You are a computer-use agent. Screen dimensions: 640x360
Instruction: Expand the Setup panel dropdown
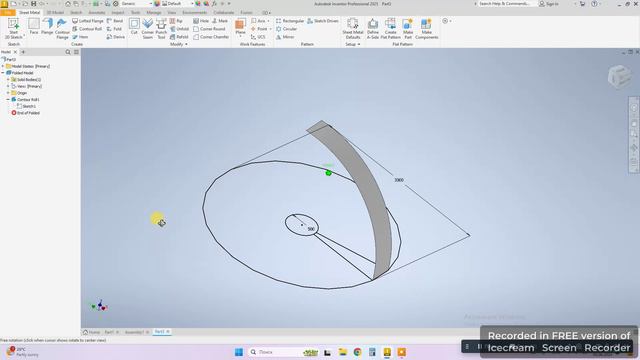click(x=353, y=44)
